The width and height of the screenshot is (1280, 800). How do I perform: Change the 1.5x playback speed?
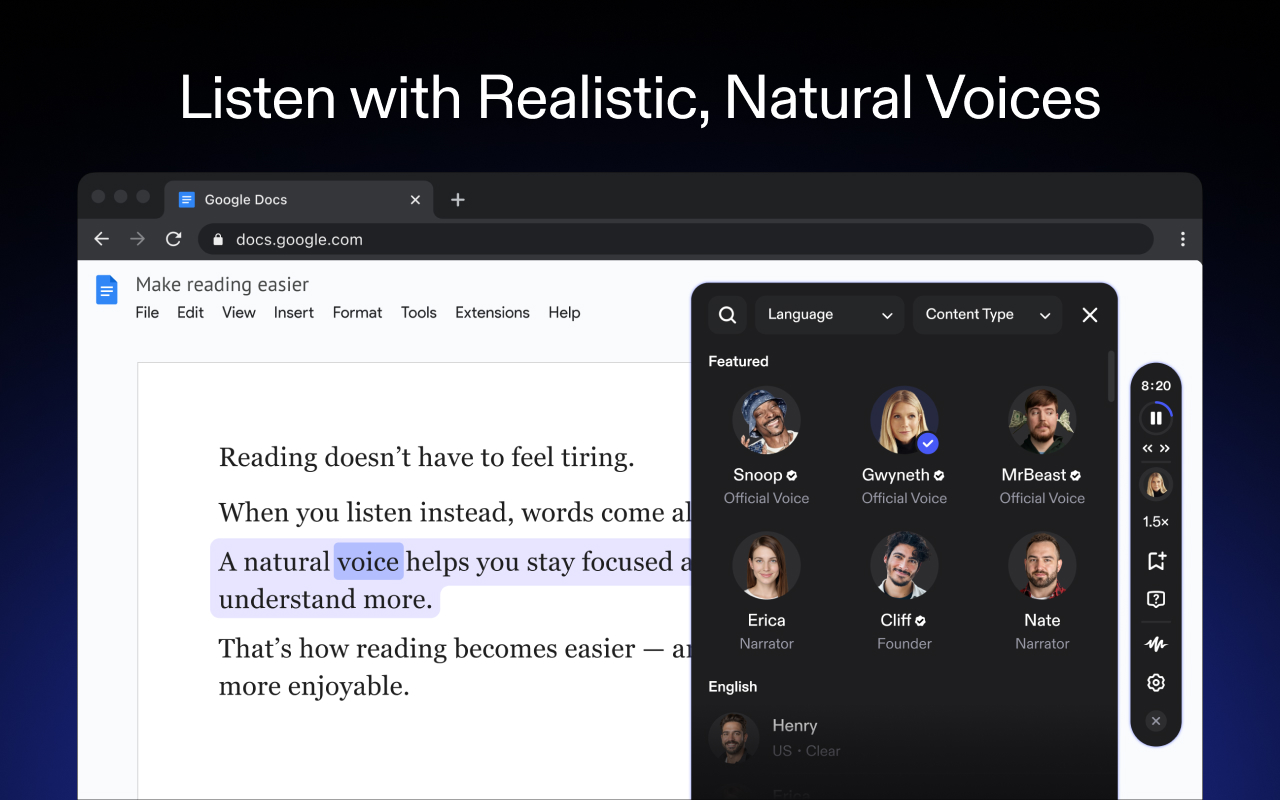pos(1155,521)
